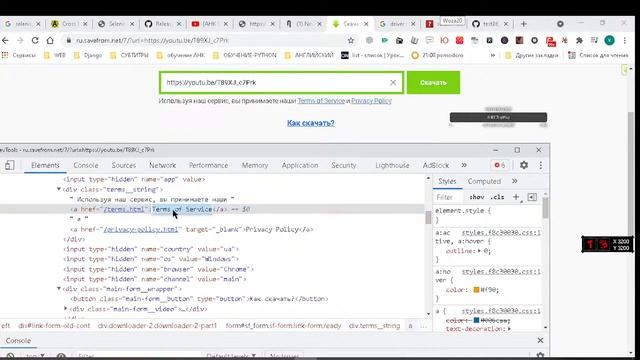
Task: Click the green Скачать button
Action: click(x=433, y=82)
